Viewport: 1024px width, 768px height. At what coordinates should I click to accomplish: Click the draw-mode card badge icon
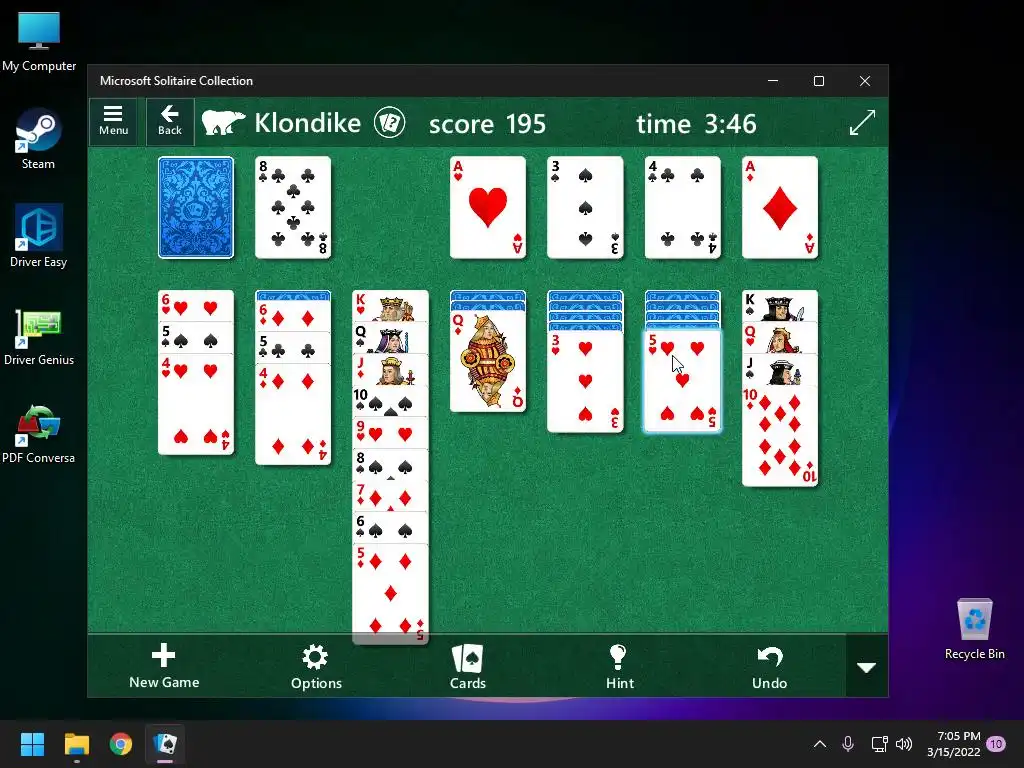coord(389,123)
